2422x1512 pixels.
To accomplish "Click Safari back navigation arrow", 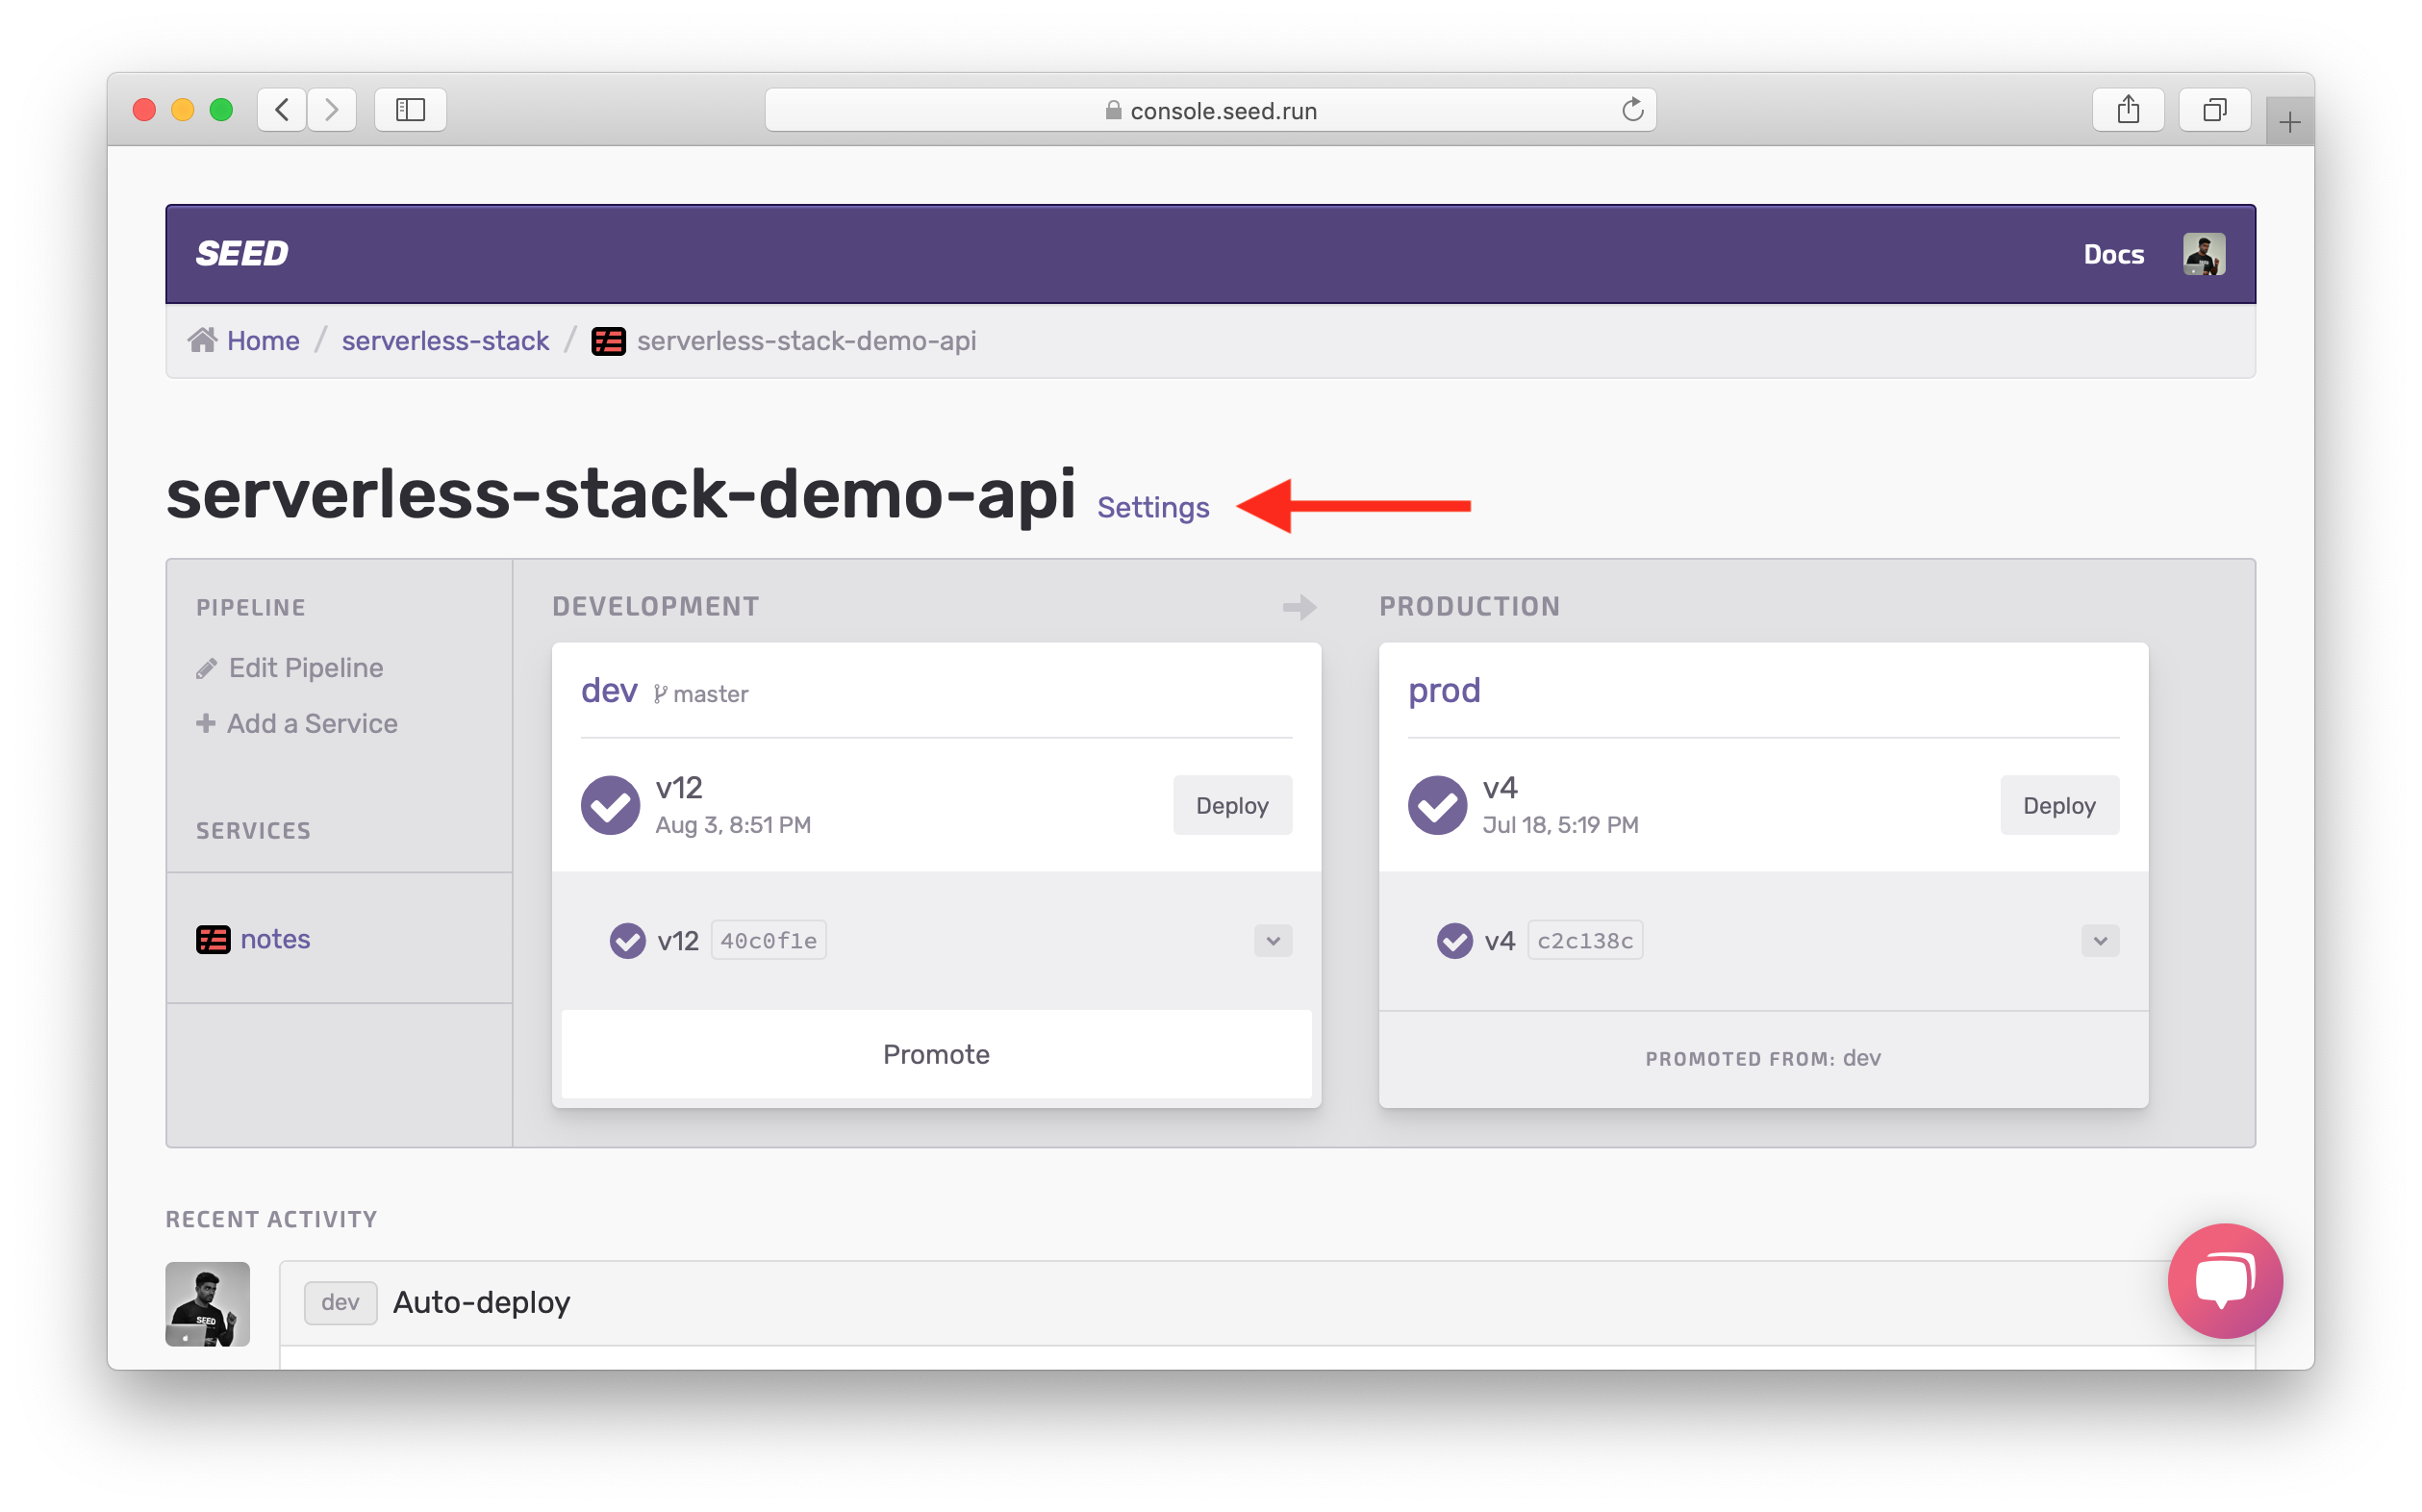I will click(282, 110).
